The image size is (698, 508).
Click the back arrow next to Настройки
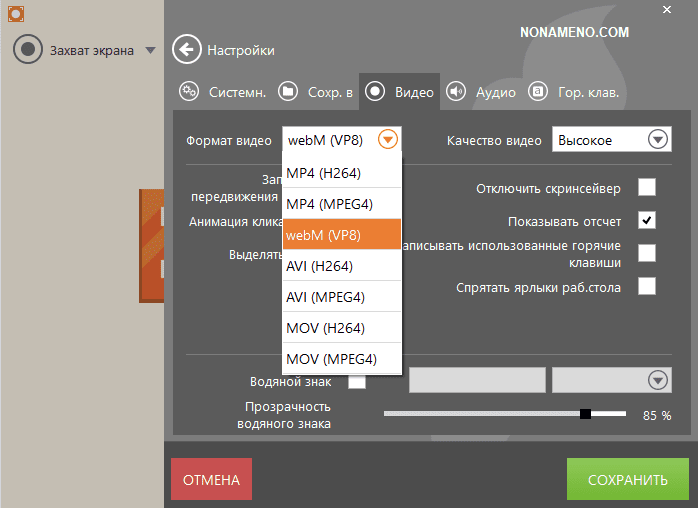point(185,49)
